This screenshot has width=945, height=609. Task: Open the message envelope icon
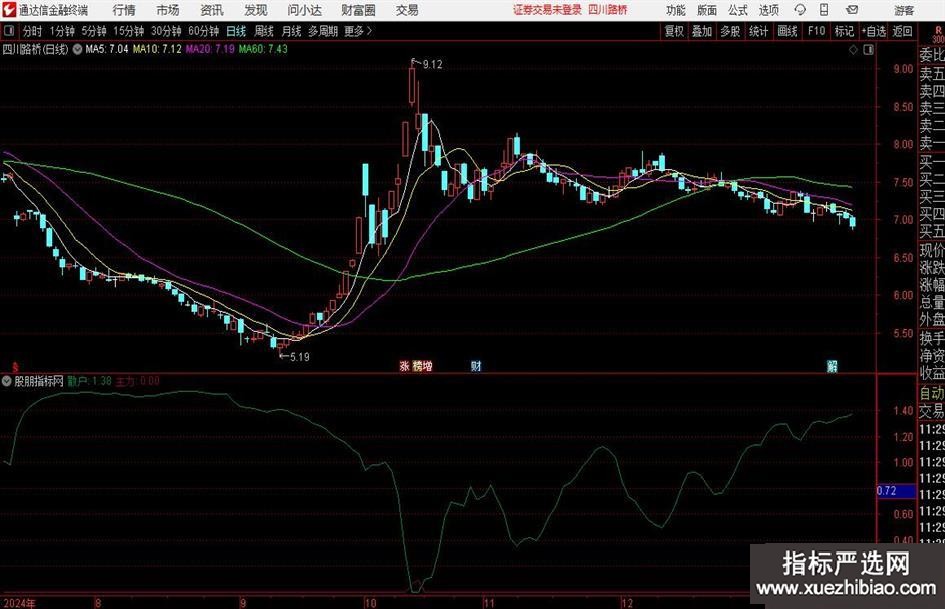[852, 10]
